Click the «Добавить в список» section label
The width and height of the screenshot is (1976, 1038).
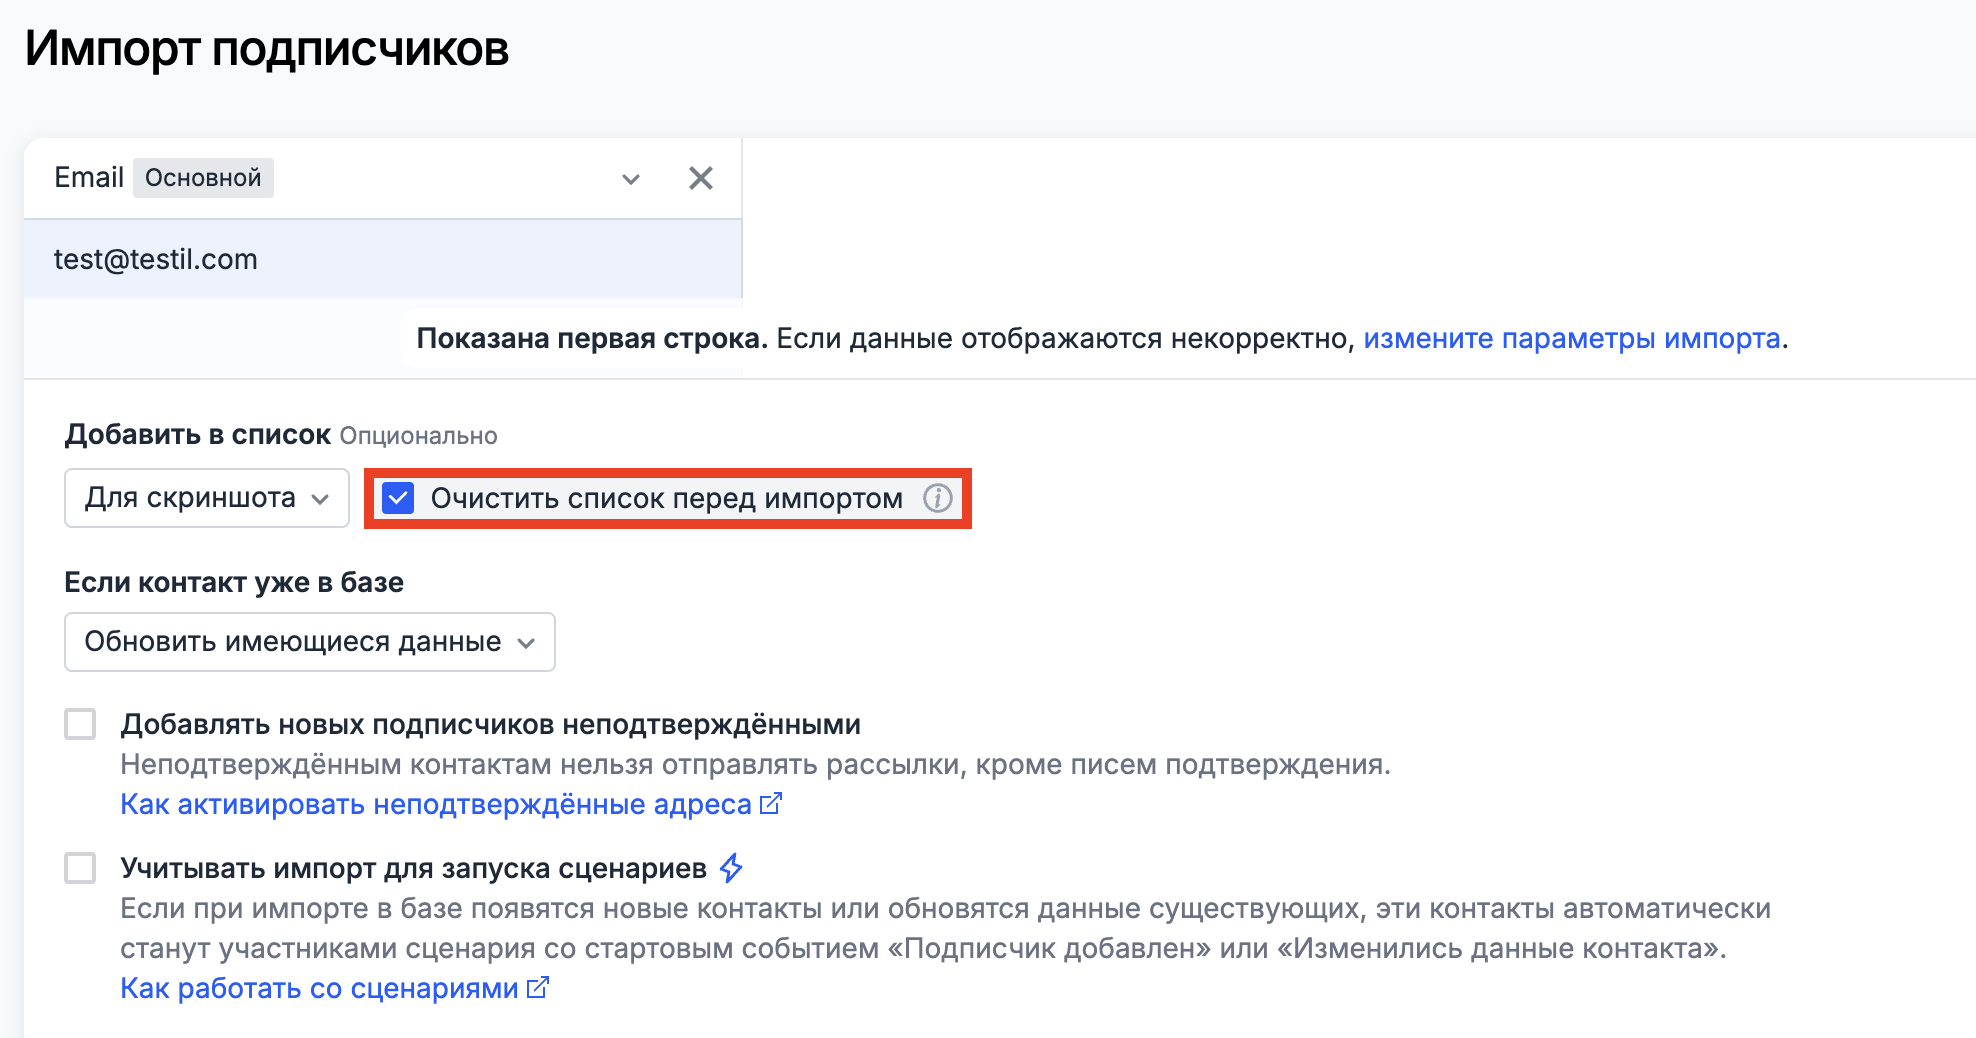197,435
